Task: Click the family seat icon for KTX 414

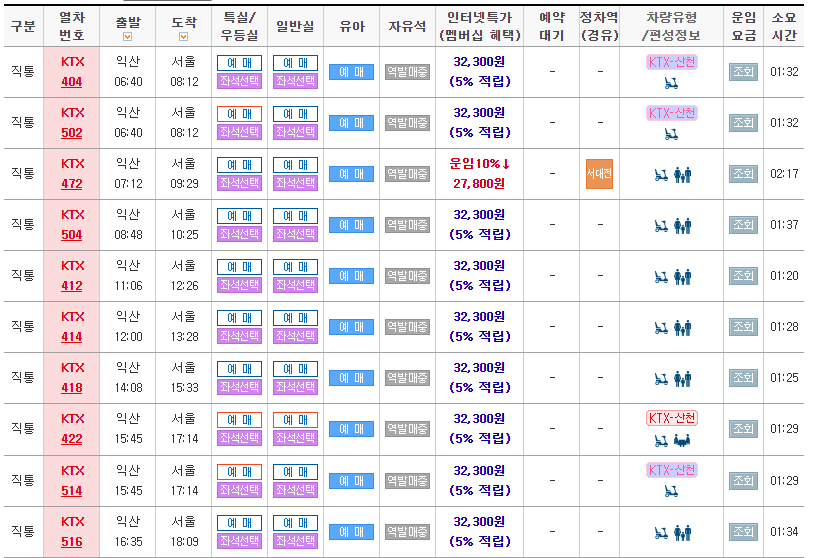Action: tap(682, 328)
